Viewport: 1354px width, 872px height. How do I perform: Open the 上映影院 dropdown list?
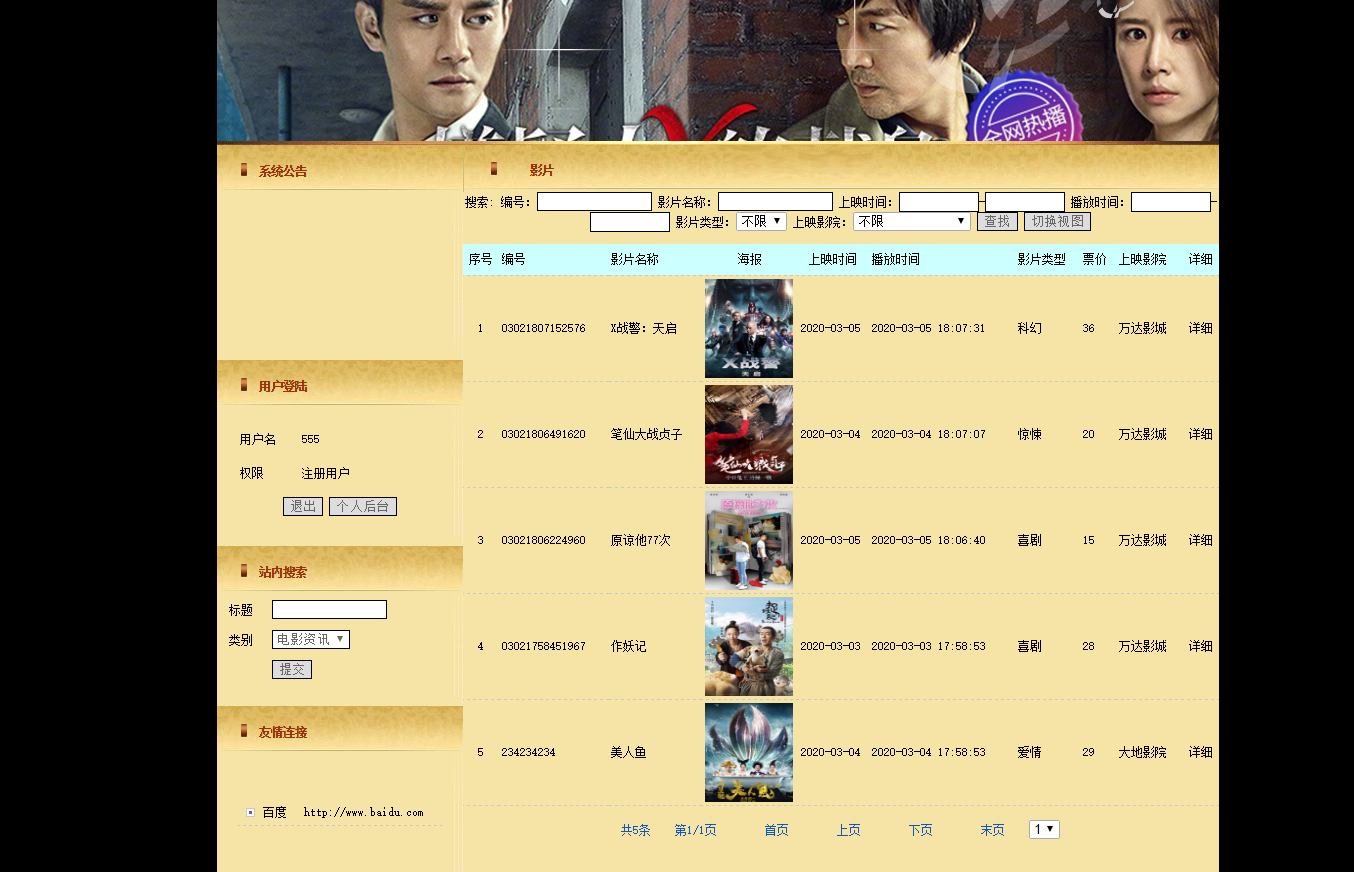pyautogui.click(x=912, y=221)
